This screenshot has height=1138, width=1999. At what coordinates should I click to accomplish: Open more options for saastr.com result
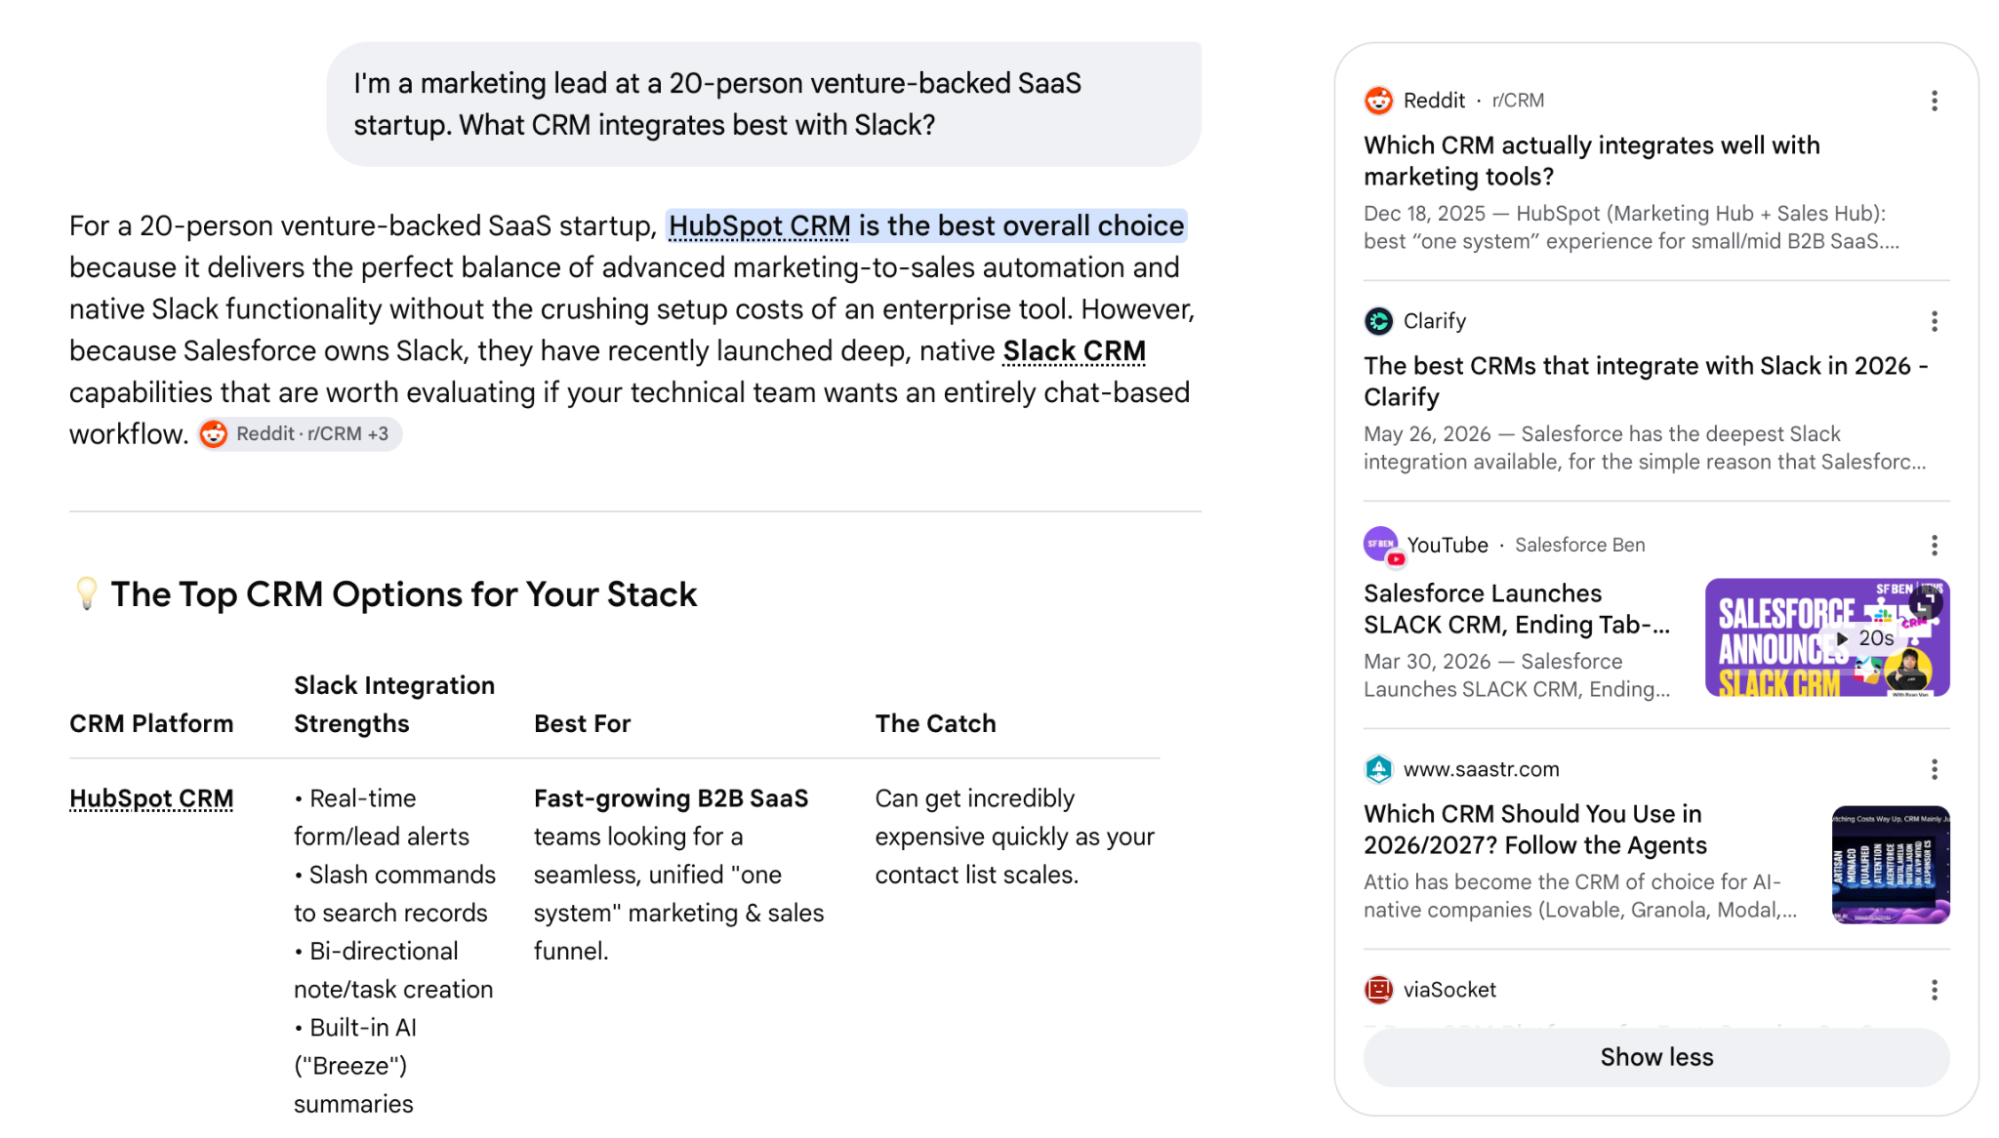1934,769
